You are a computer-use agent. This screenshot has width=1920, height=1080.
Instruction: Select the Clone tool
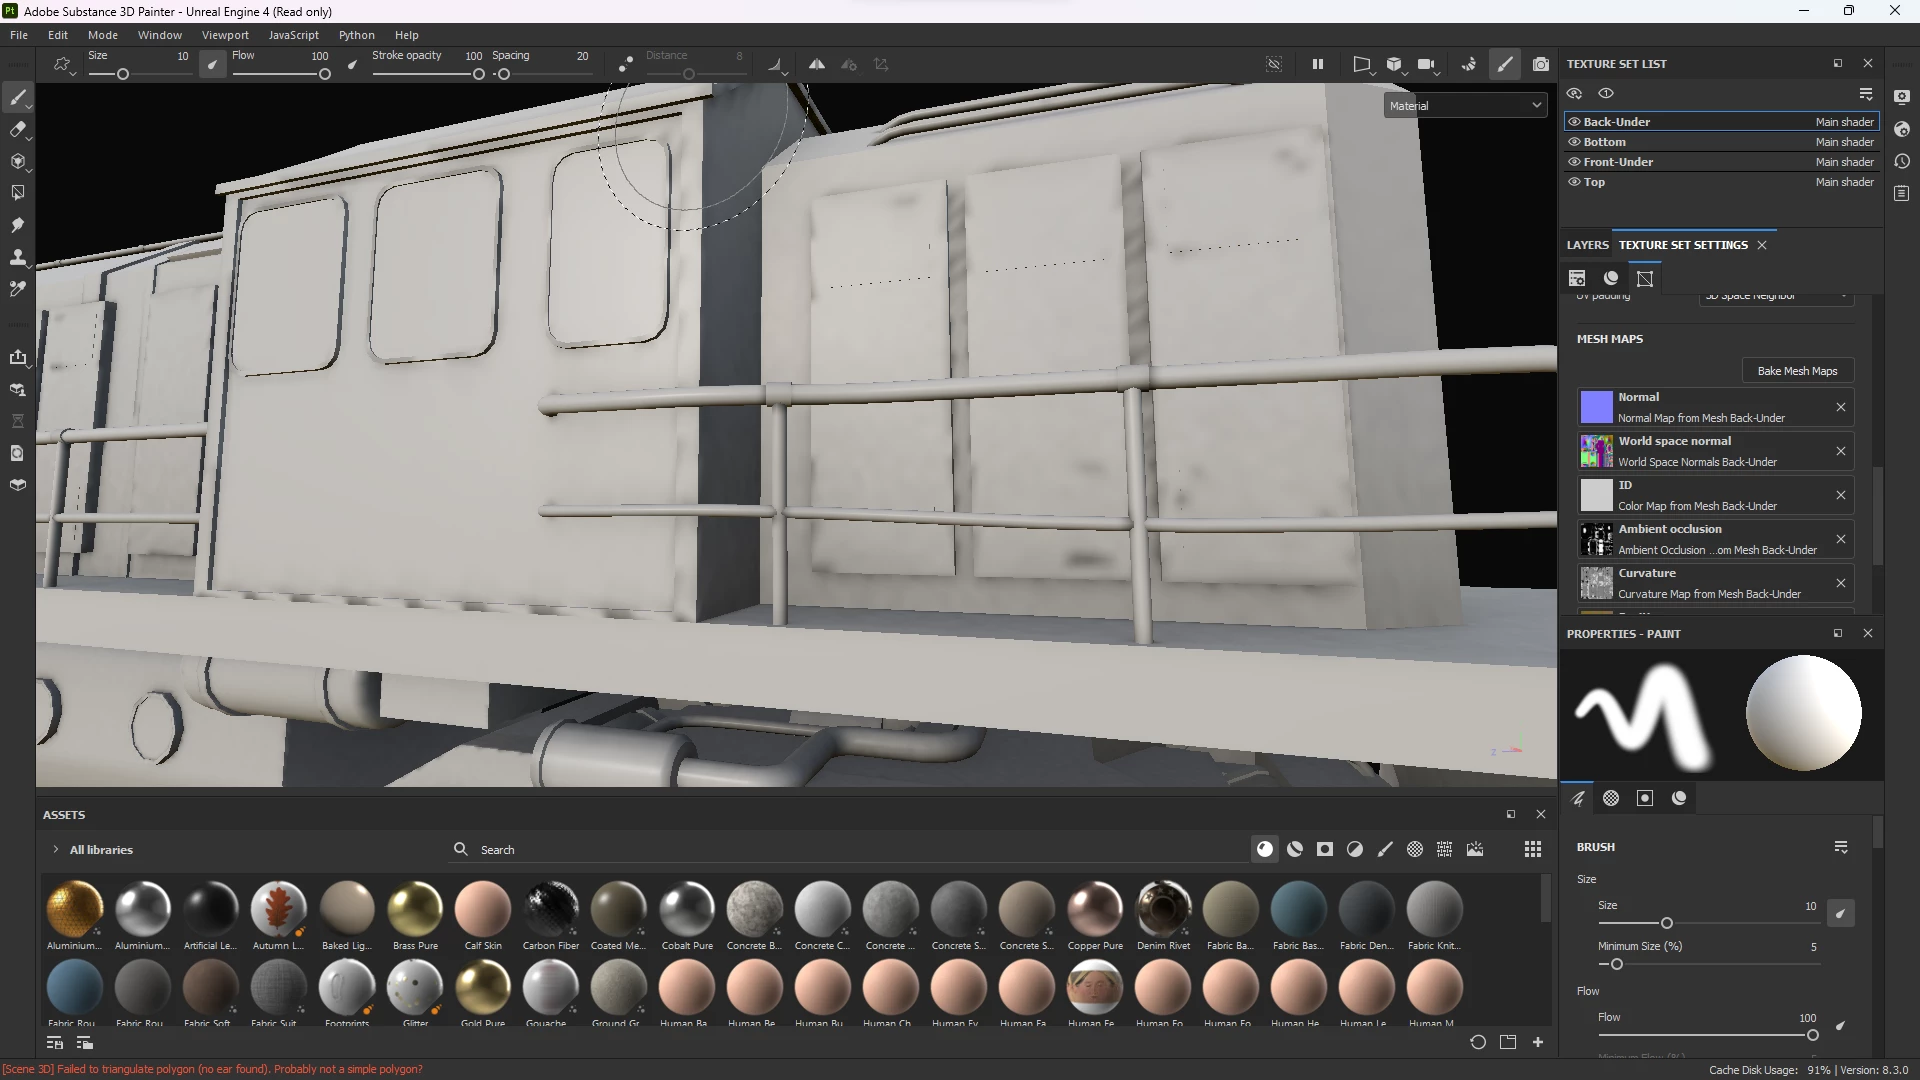click(17, 257)
